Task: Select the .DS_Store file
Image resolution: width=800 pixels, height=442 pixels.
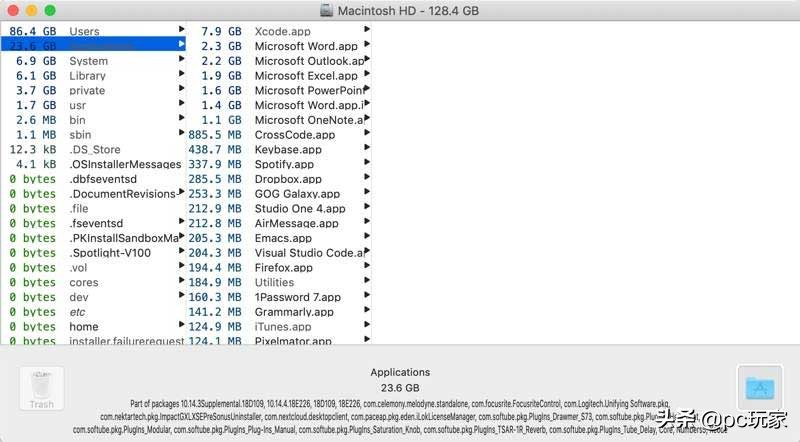Action: click(93, 150)
